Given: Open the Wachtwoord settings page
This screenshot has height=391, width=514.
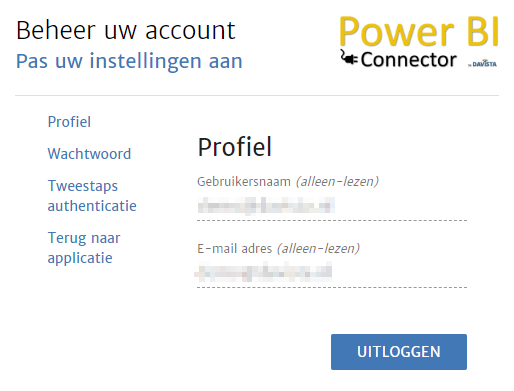Looking at the screenshot, I should 89,154.
